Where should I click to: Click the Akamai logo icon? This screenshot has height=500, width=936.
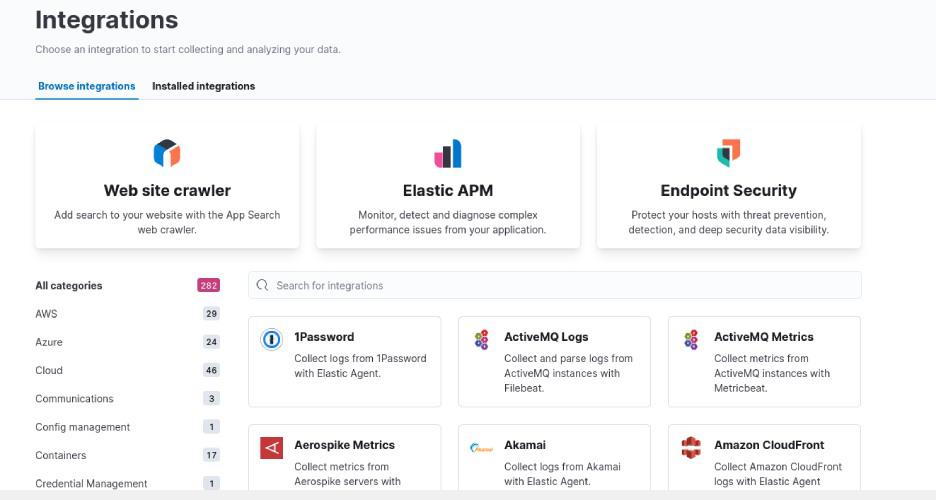coord(481,447)
